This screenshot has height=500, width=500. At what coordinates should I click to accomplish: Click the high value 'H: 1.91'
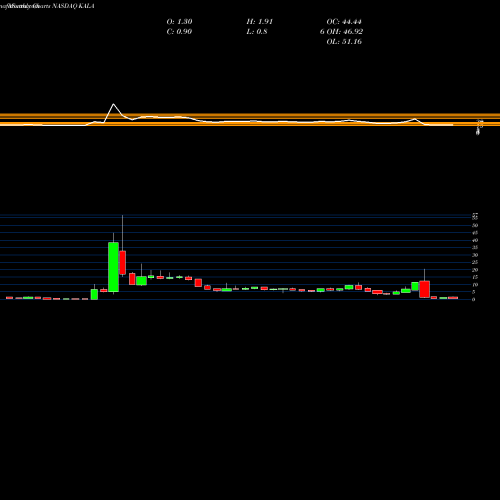tap(260, 22)
